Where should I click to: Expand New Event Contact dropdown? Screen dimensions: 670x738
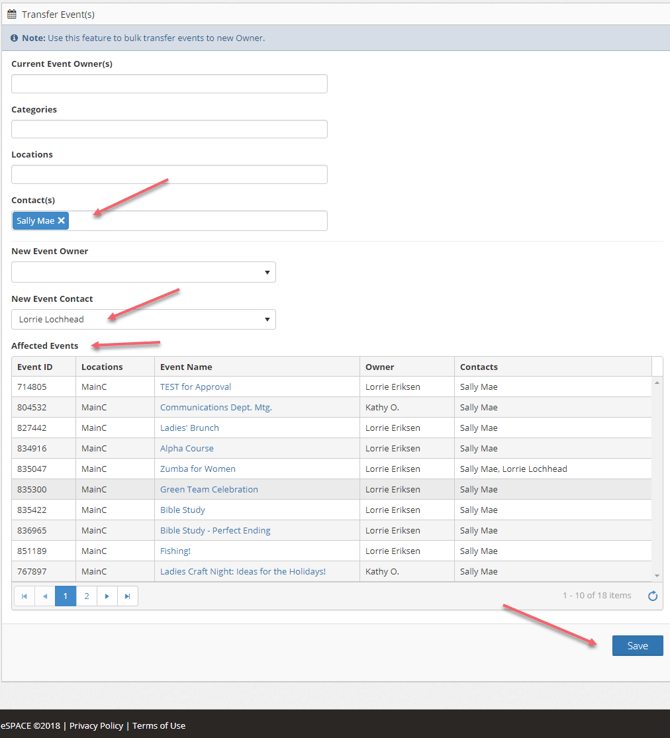143,320
